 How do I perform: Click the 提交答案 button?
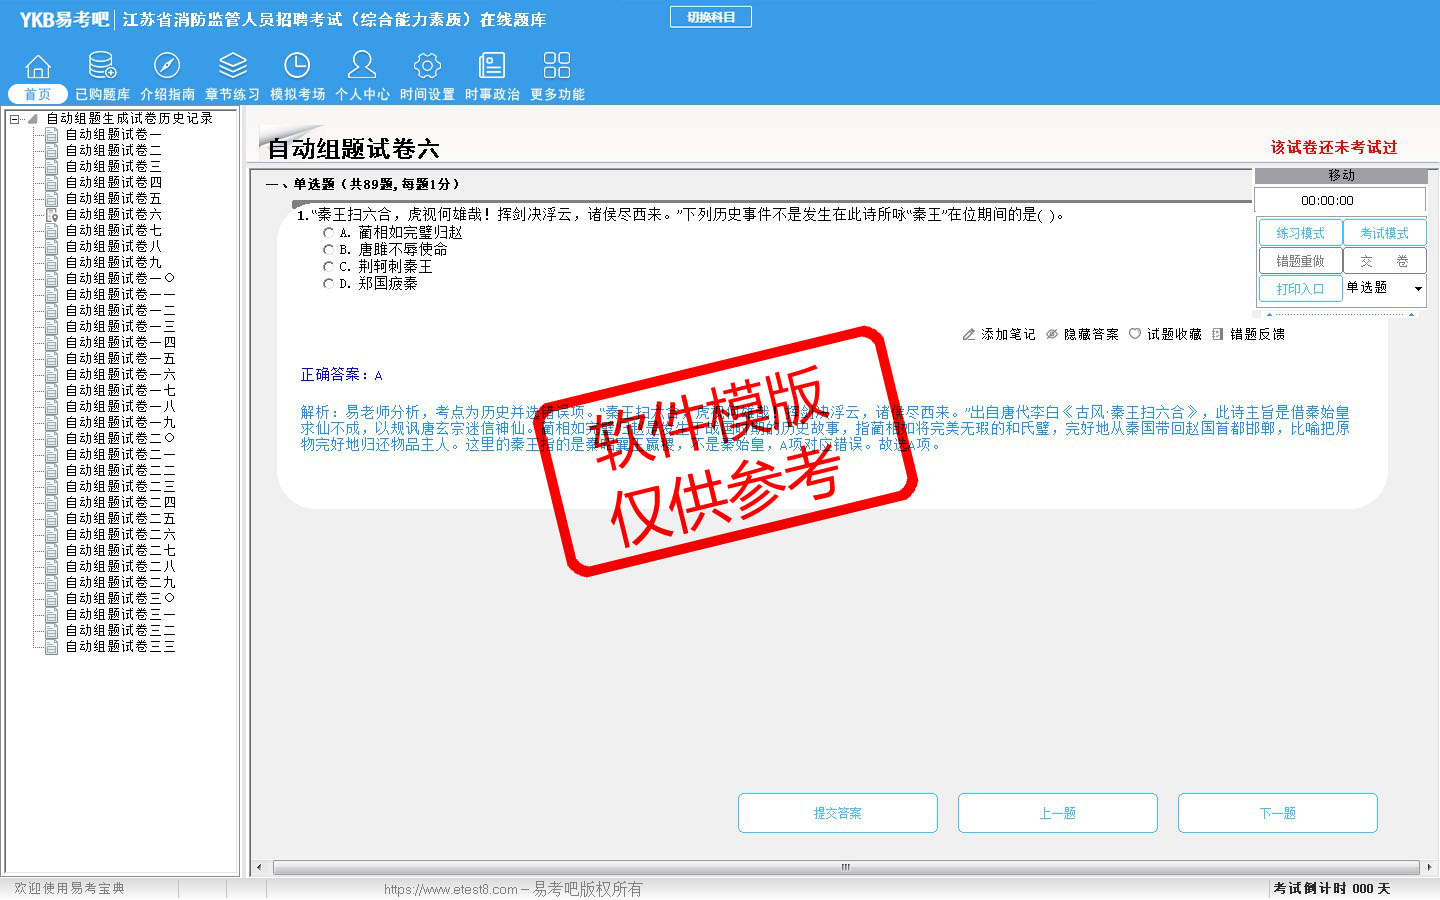pos(838,813)
